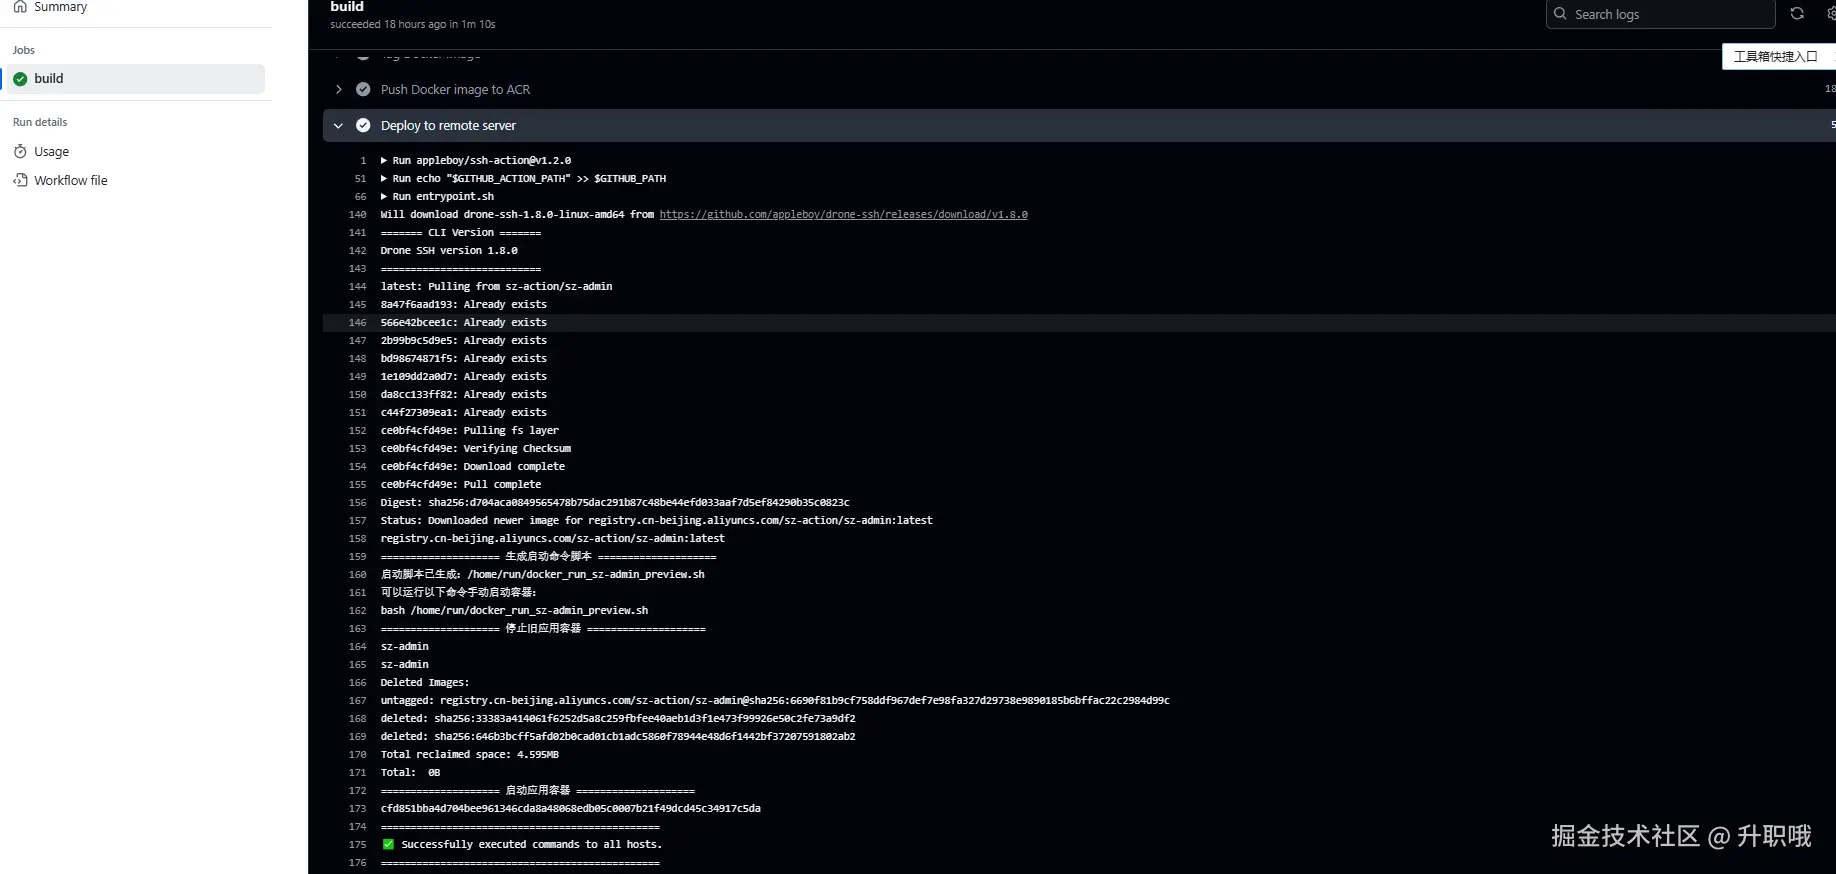This screenshot has width=1836, height=874.
Task: Open the Workflow file page
Action: point(71,181)
